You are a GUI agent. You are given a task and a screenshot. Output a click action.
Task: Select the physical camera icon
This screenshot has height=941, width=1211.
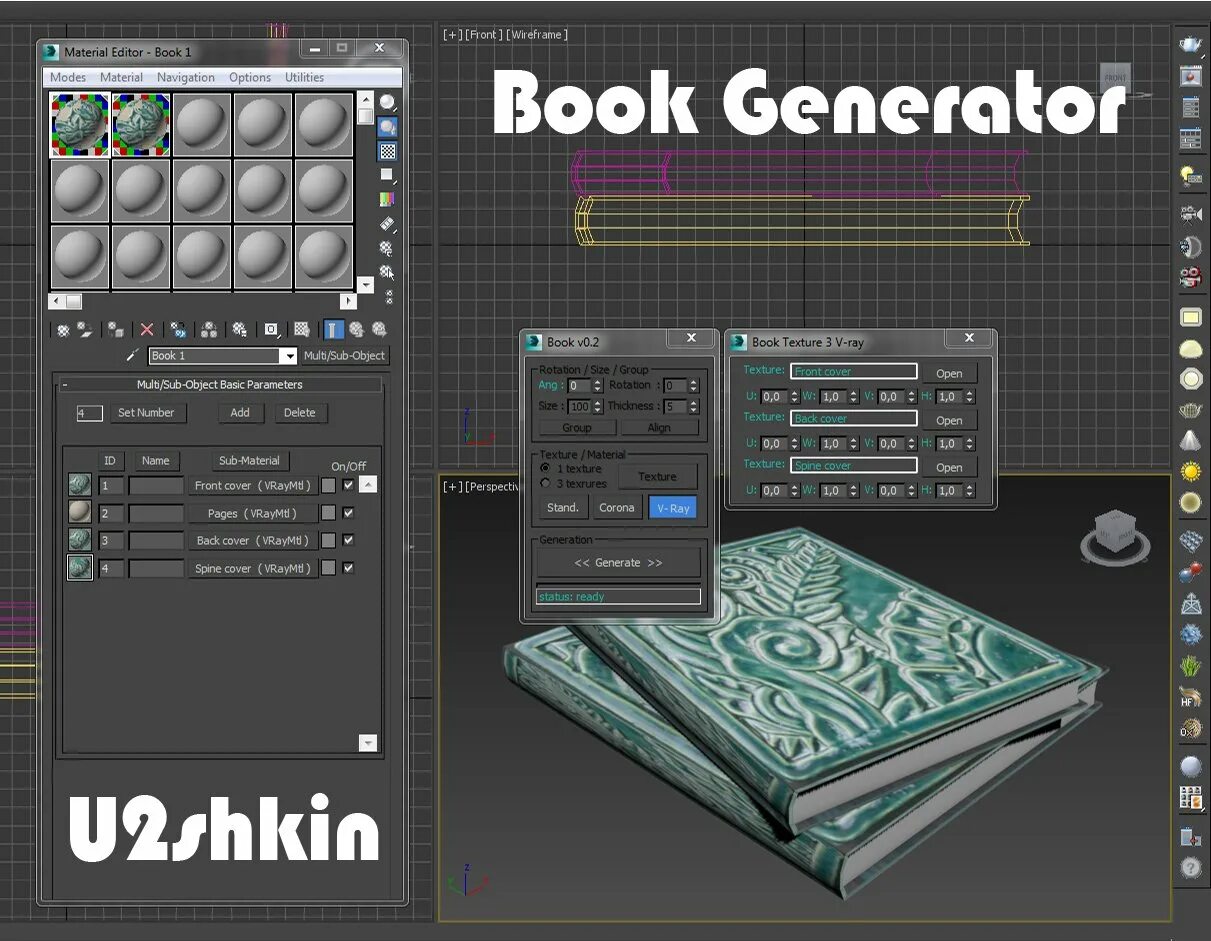click(x=1190, y=214)
